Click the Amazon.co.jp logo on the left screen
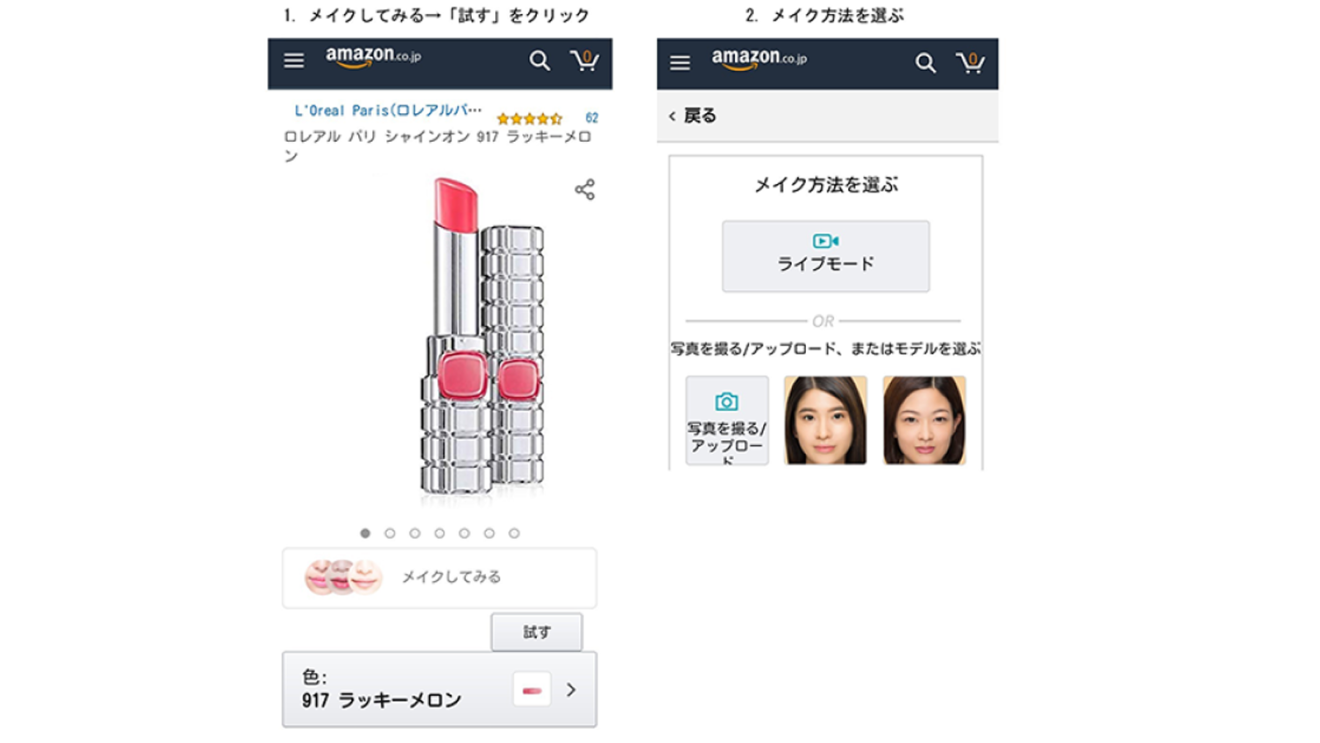 click(x=369, y=59)
